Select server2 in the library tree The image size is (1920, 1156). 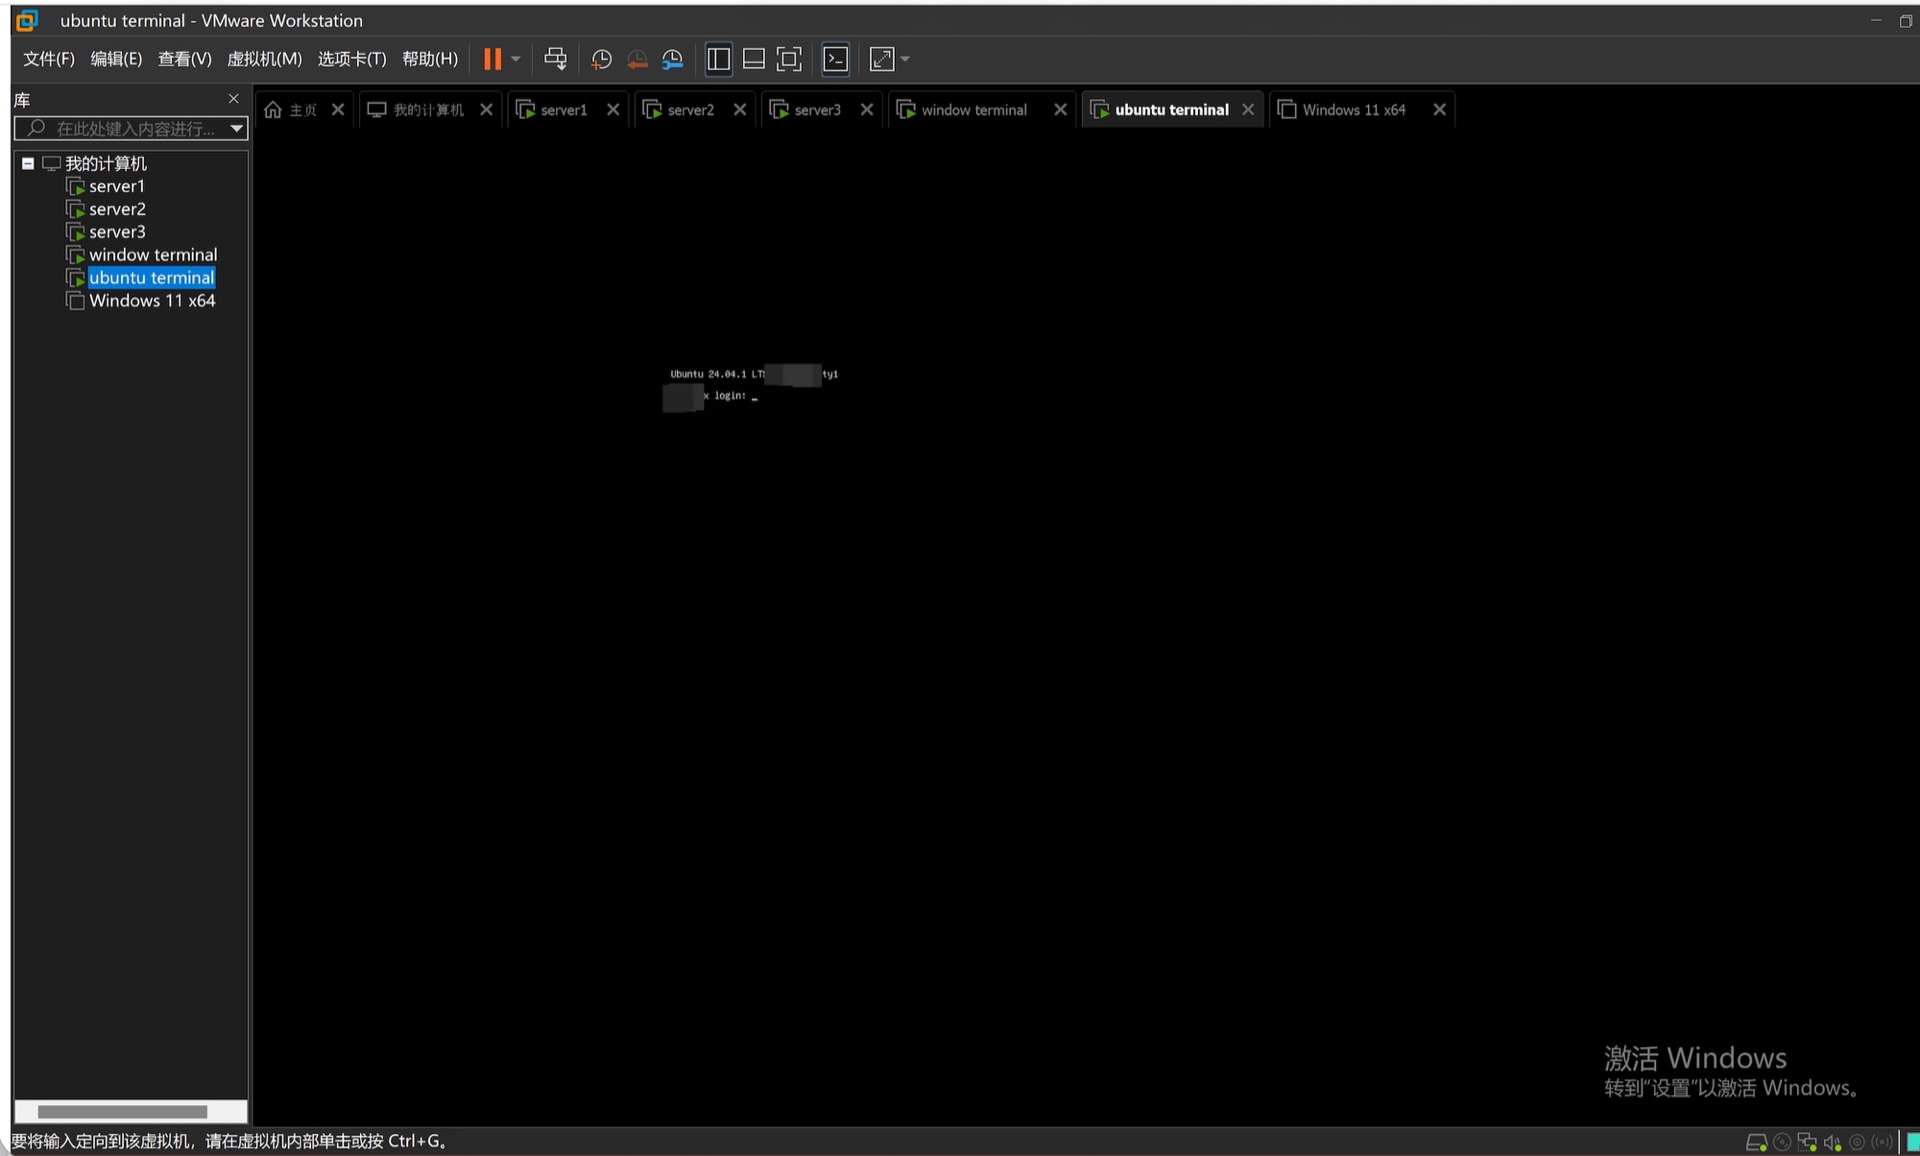(117, 209)
